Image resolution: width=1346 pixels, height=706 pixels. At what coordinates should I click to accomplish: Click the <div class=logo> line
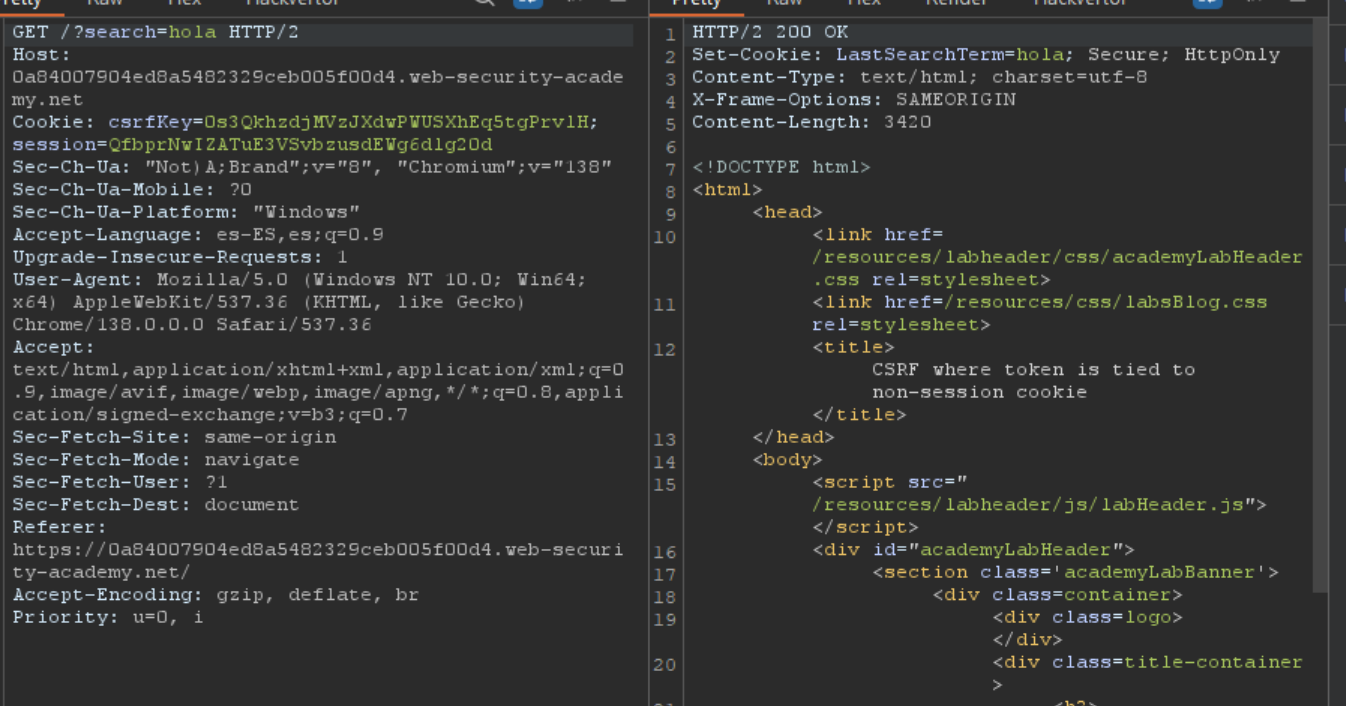[1088, 617]
